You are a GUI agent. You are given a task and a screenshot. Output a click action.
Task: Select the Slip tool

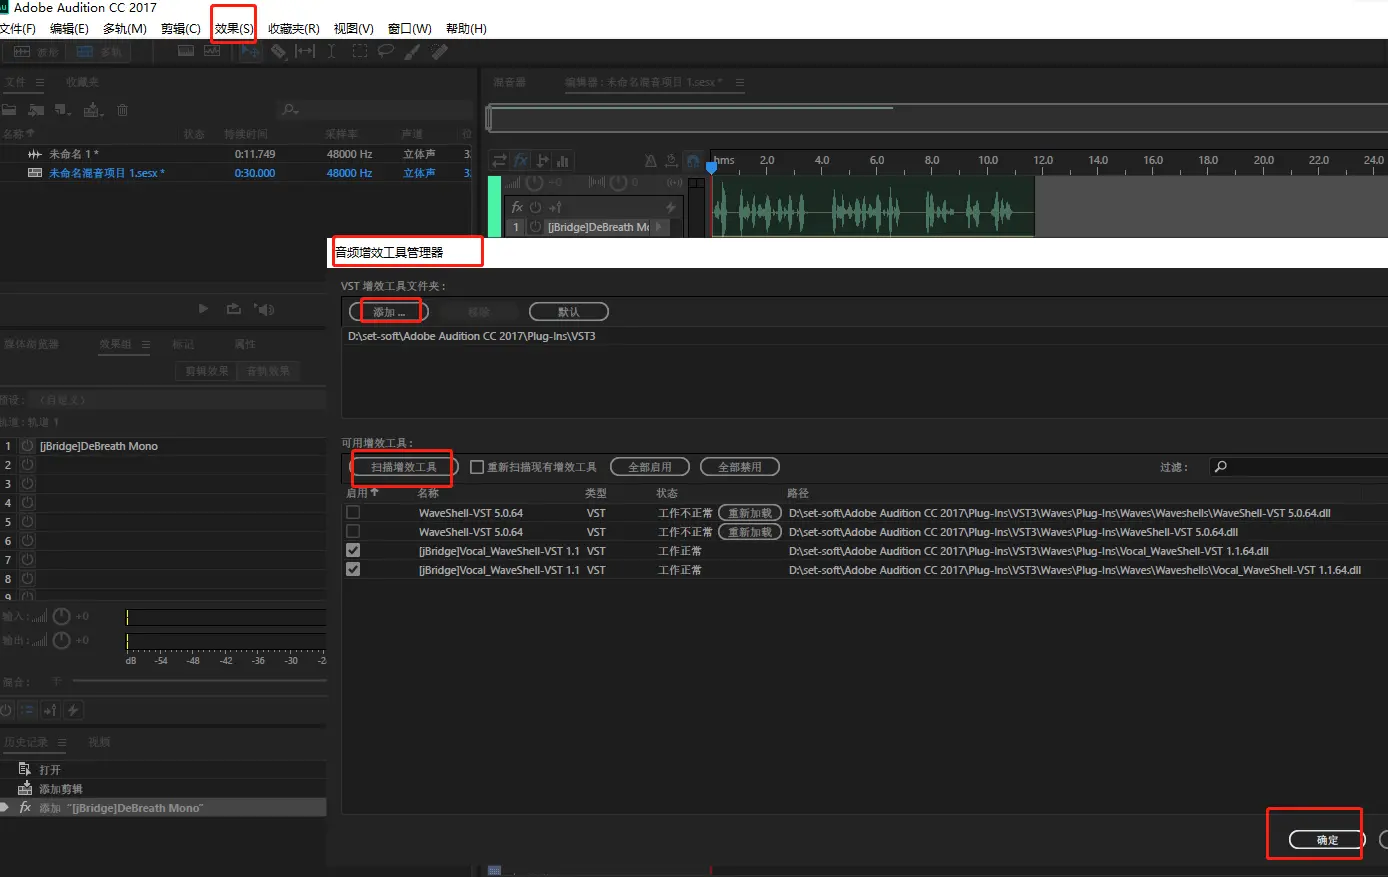[x=305, y=51]
